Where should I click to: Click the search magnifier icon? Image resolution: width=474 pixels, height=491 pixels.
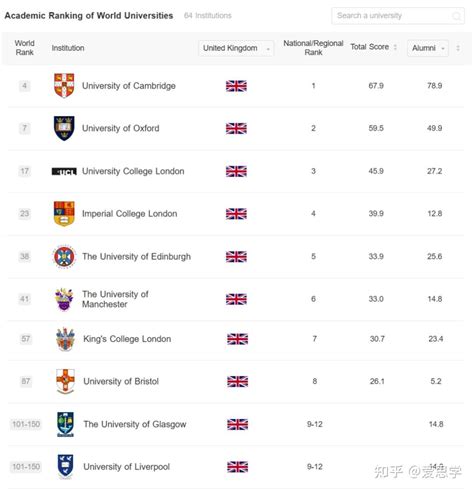pyautogui.click(x=456, y=16)
